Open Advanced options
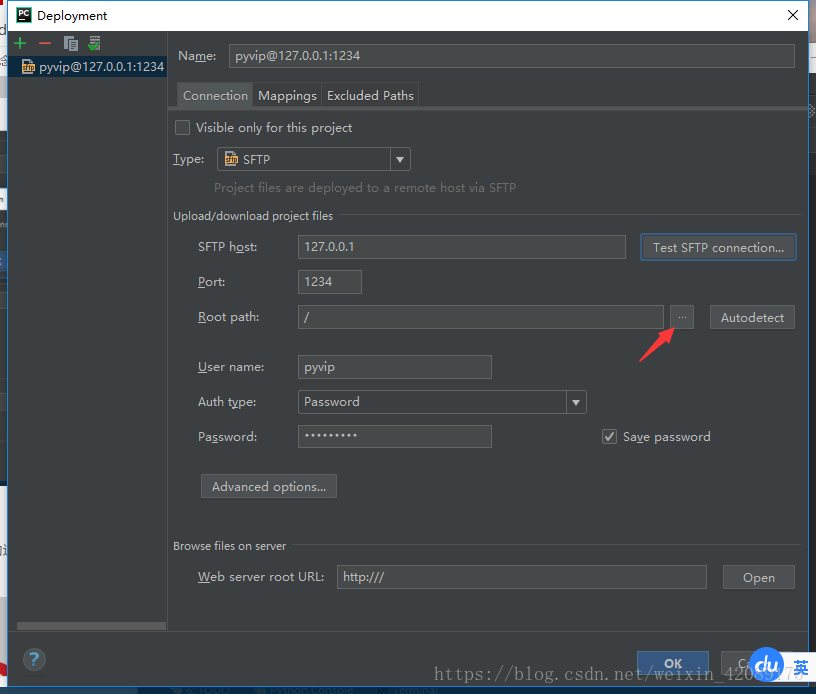The width and height of the screenshot is (816, 694). coord(269,486)
